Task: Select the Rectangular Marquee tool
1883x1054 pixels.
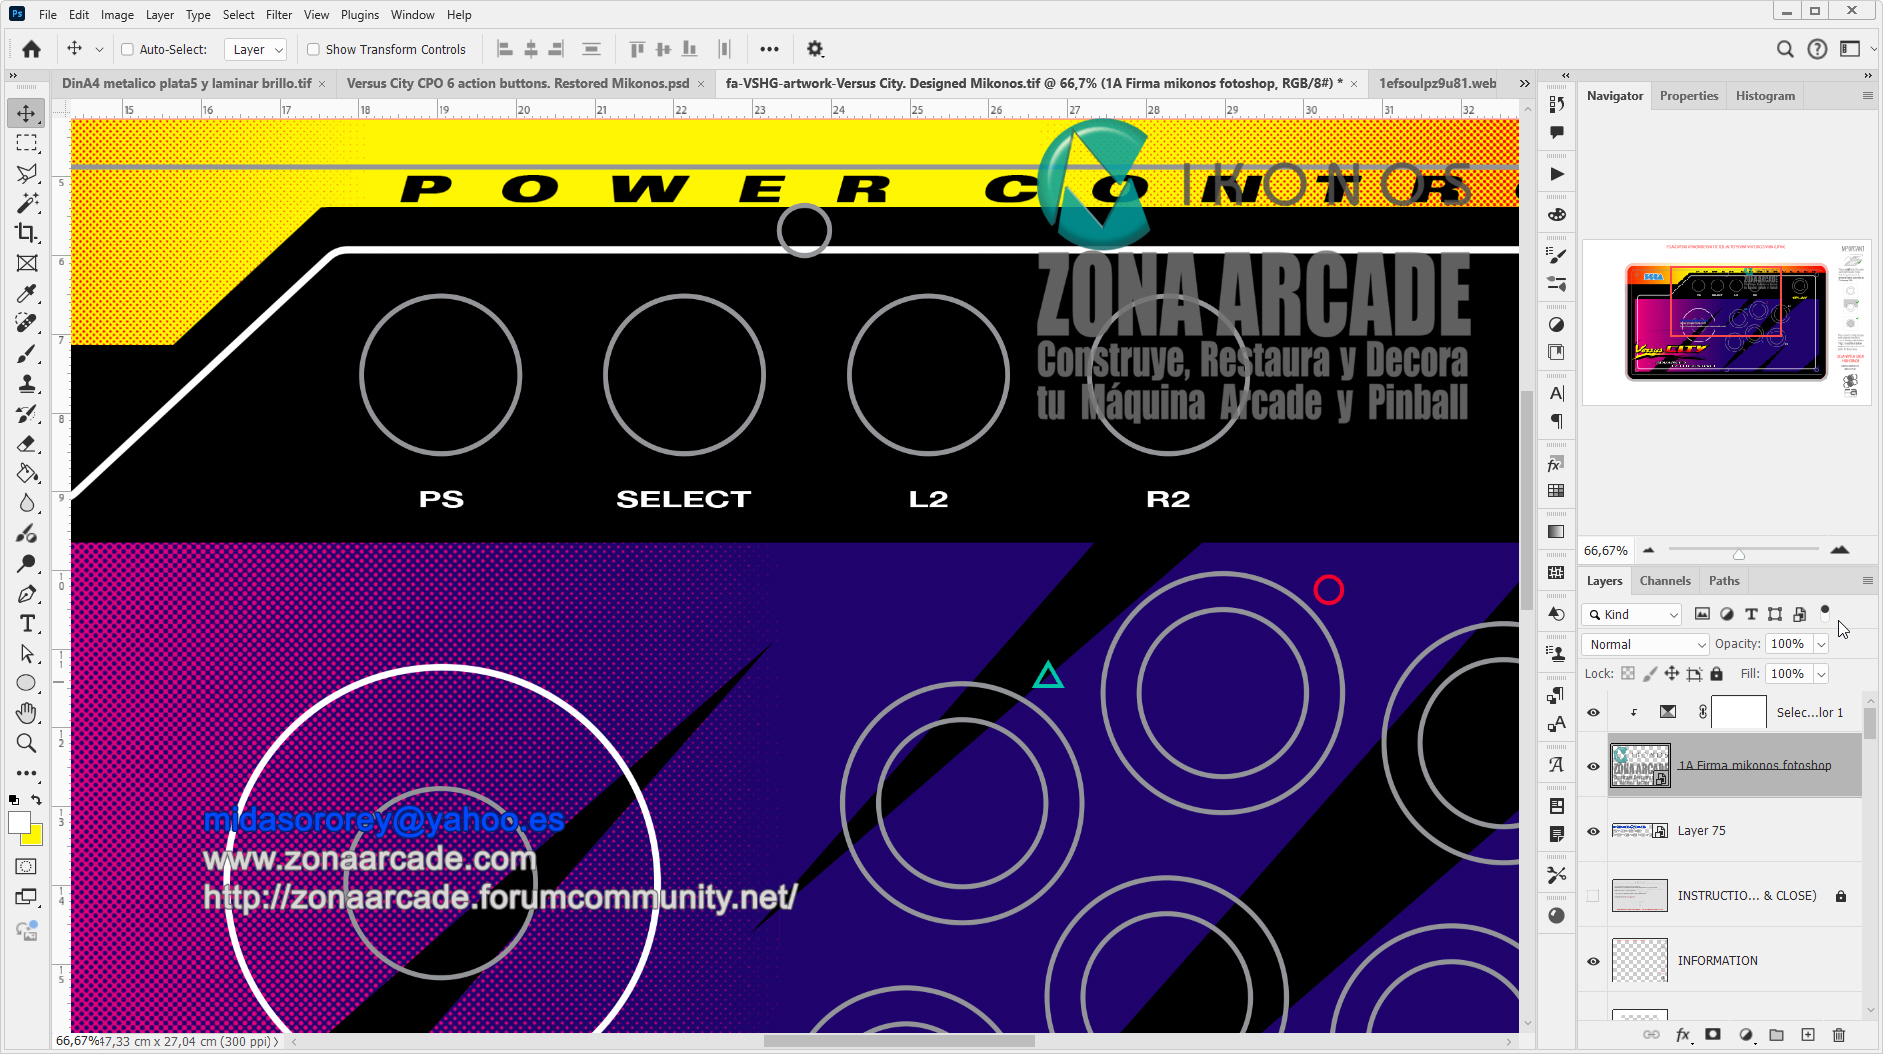Action: pos(27,143)
